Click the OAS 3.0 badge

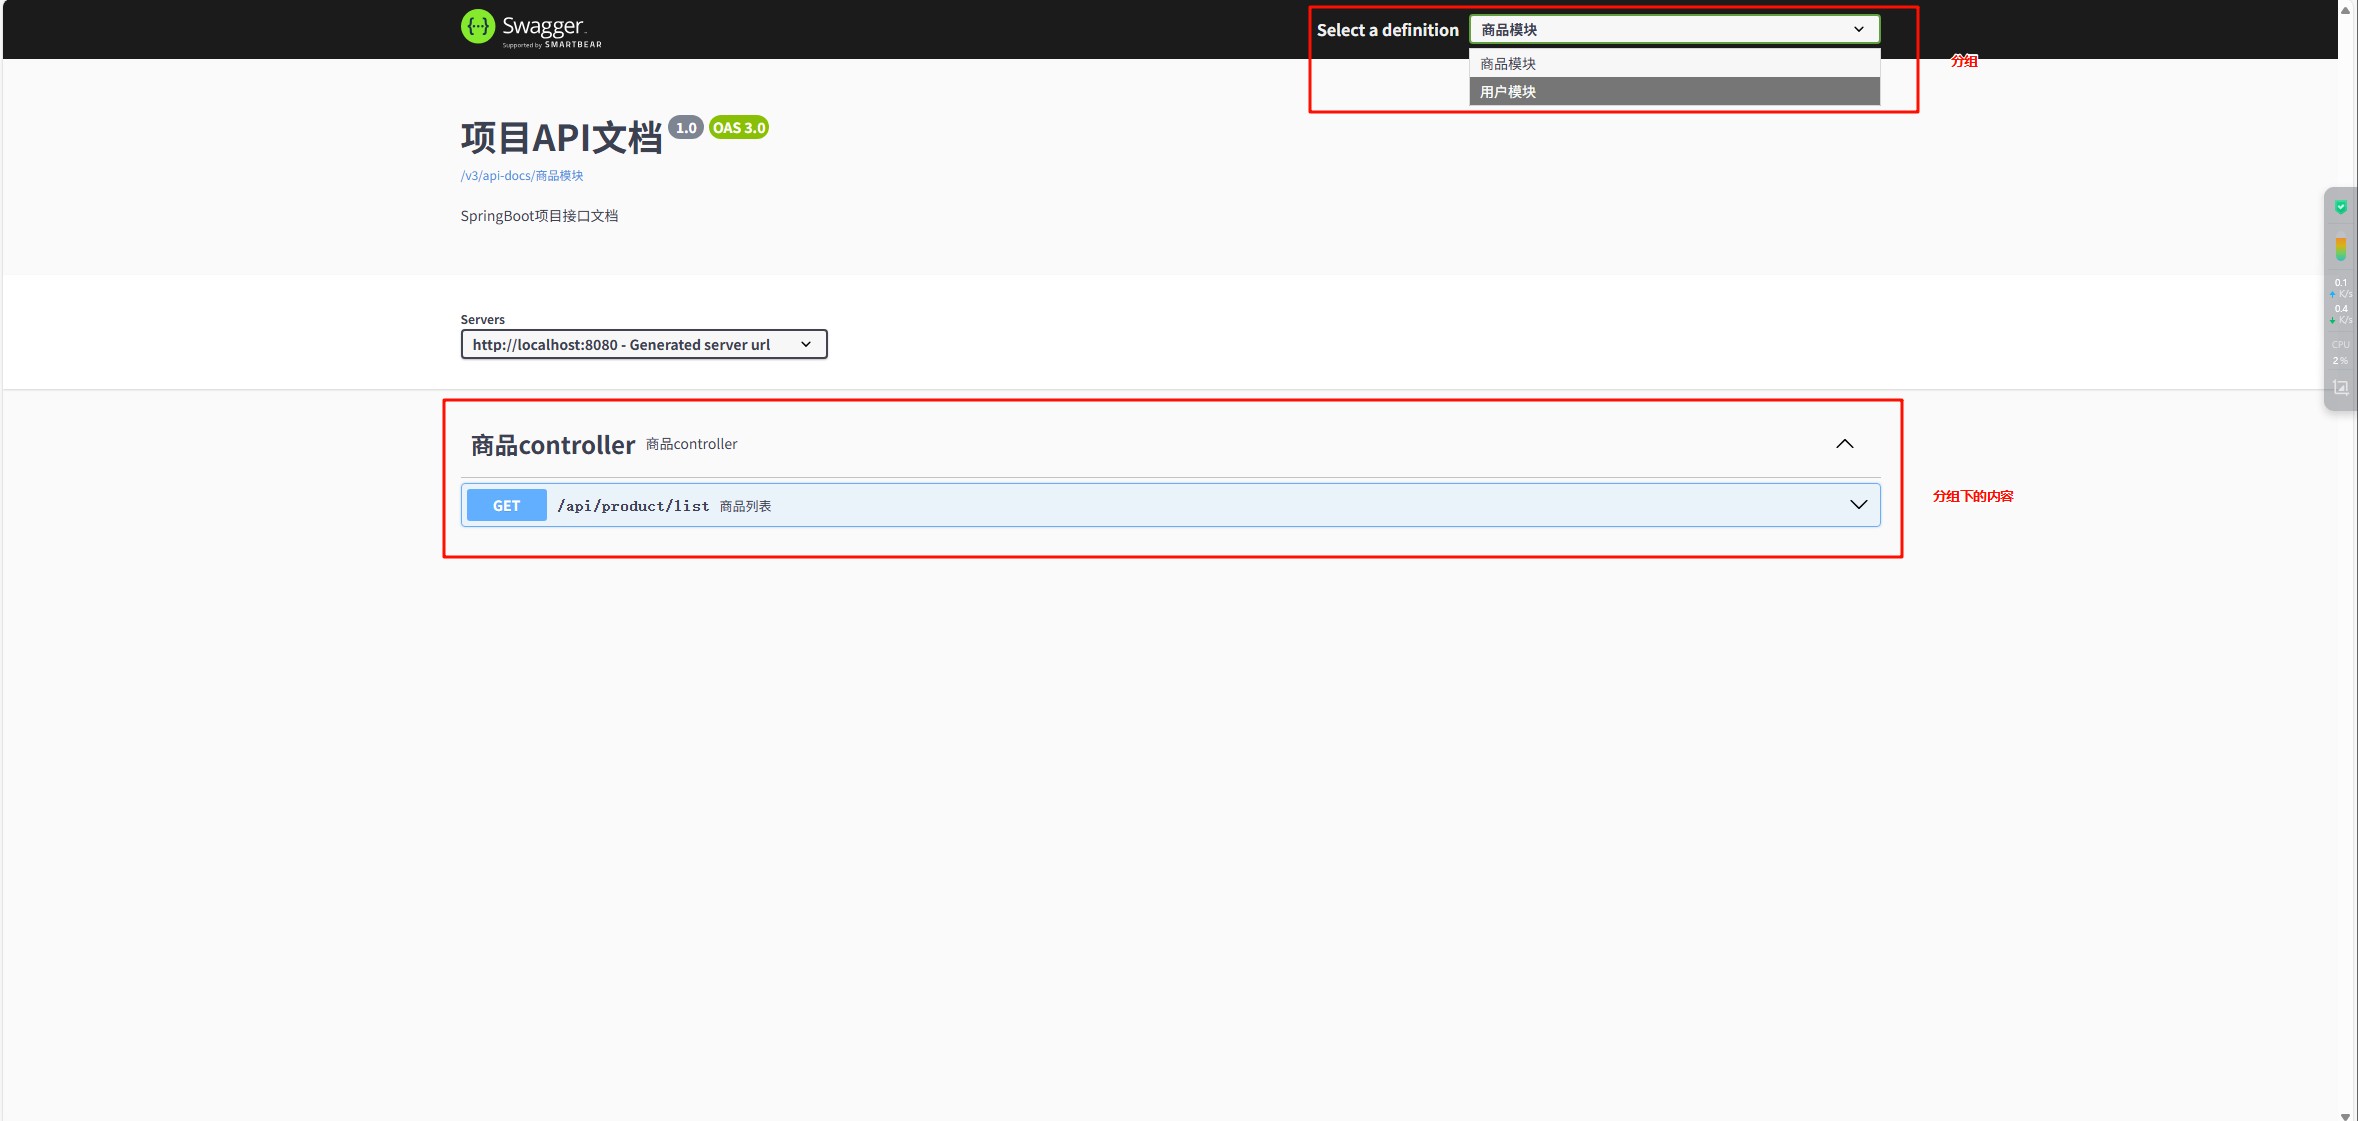(x=737, y=127)
